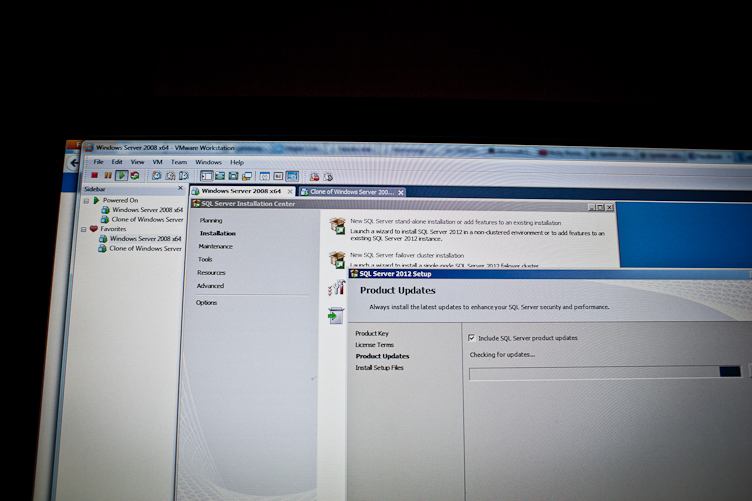Viewport: 752px width, 501px height.
Task: Collapse the Favorites tree group
Action: point(83,229)
